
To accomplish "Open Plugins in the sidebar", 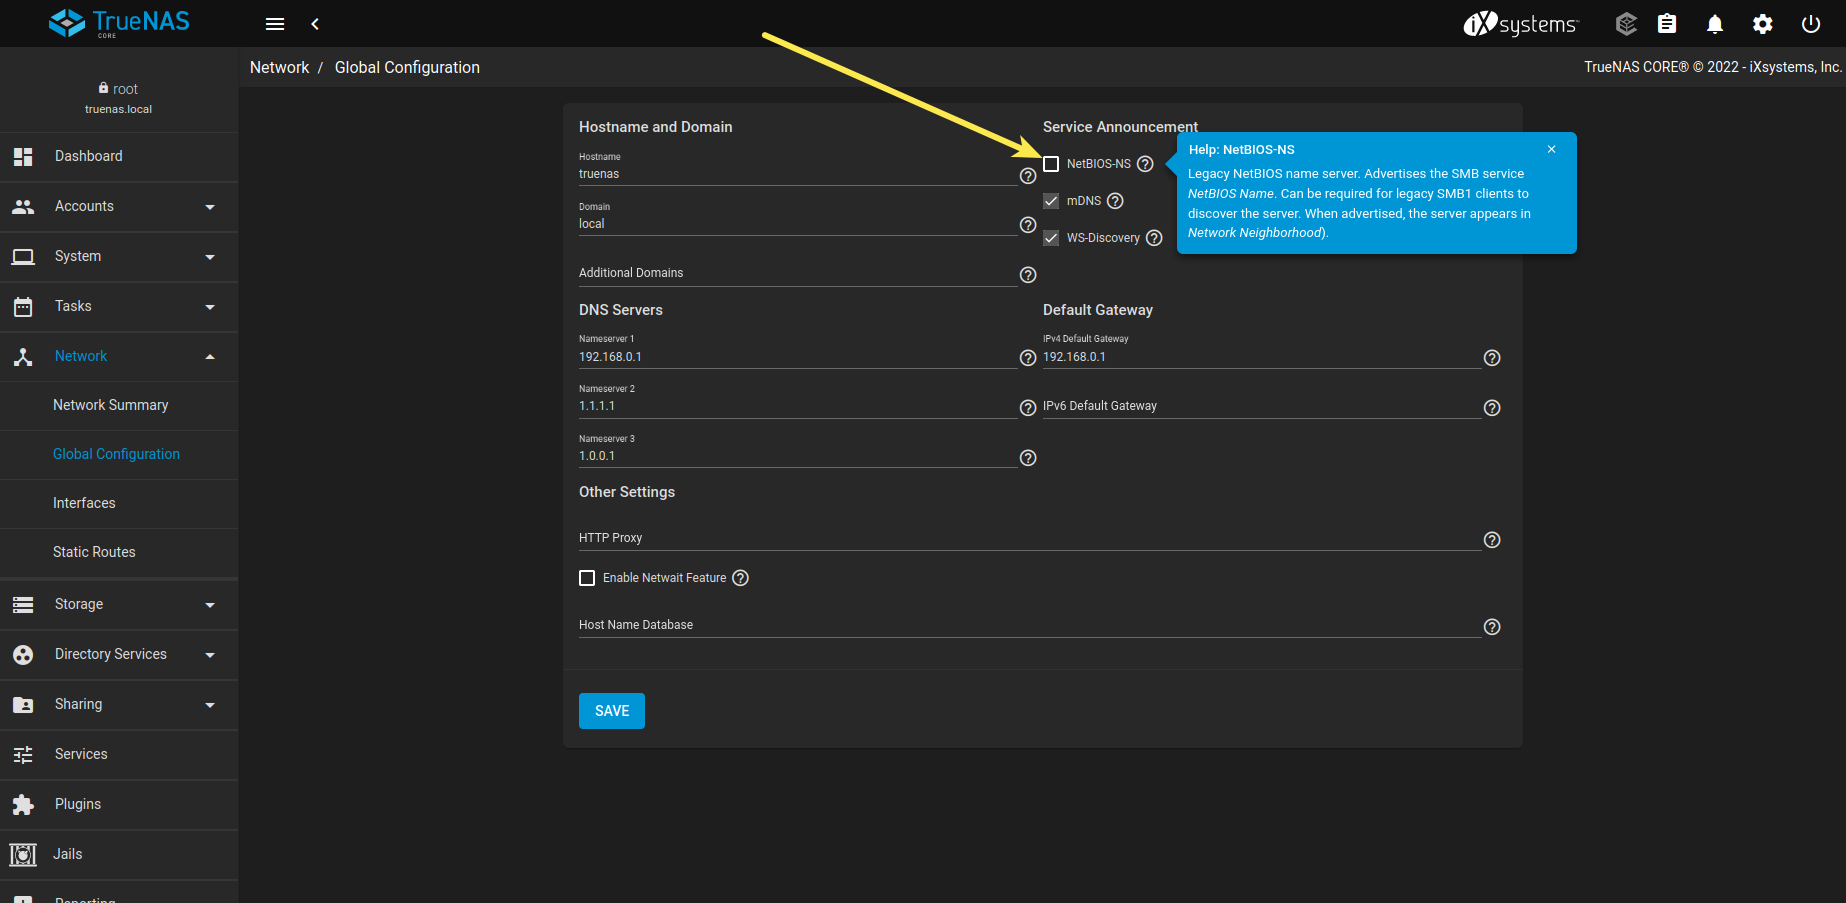I will tap(119, 805).
